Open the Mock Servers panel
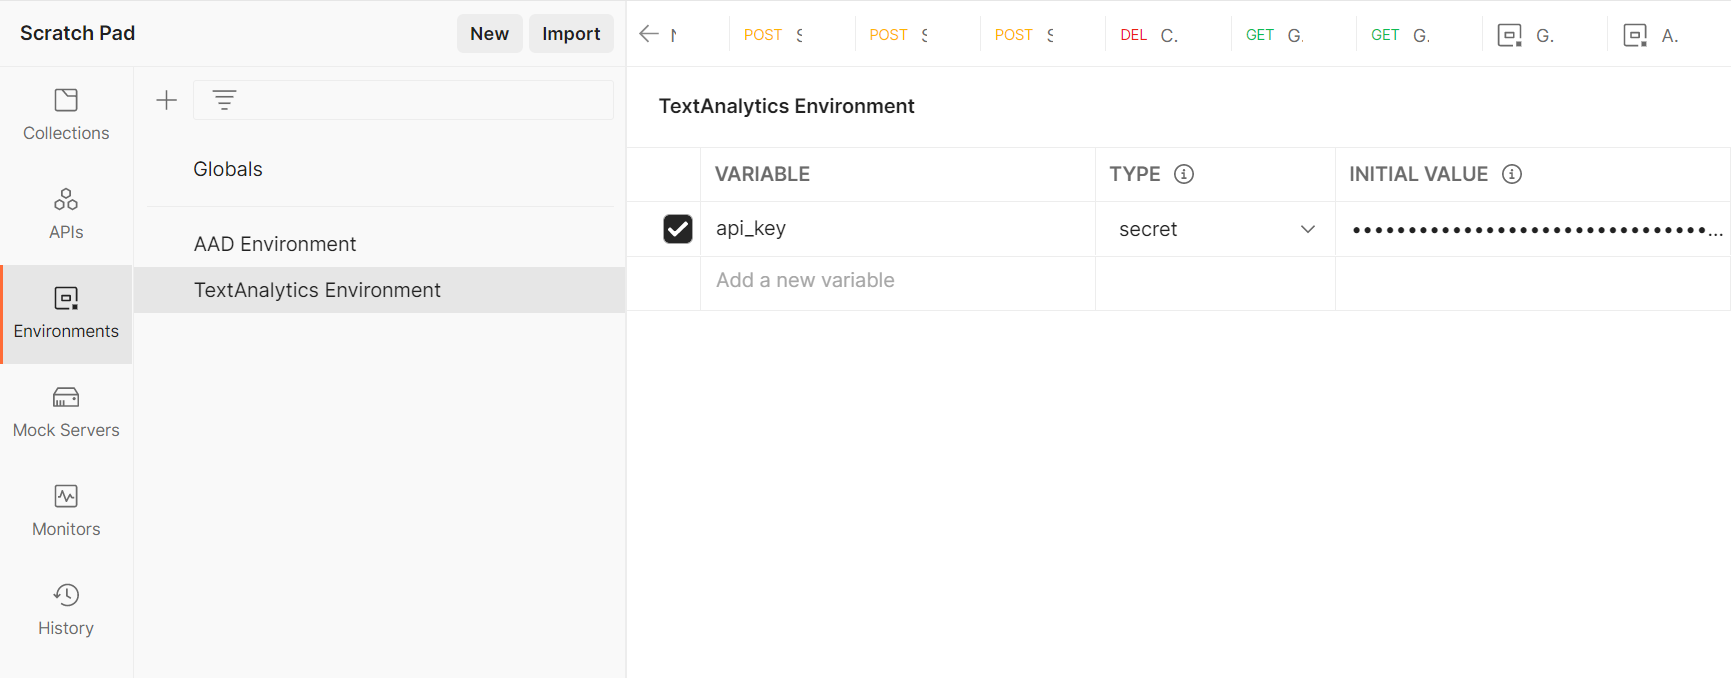This screenshot has height=678, width=1731. coord(66,413)
